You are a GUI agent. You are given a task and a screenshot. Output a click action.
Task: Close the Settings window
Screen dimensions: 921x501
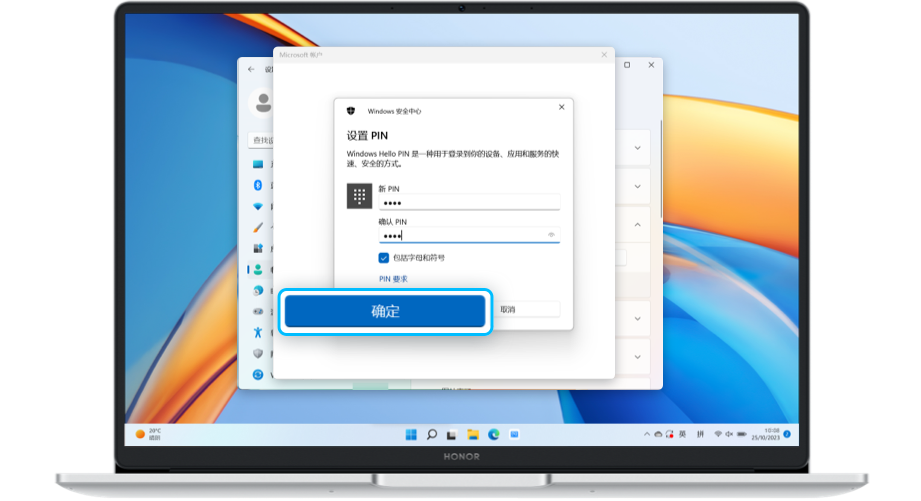pos(651,65)
